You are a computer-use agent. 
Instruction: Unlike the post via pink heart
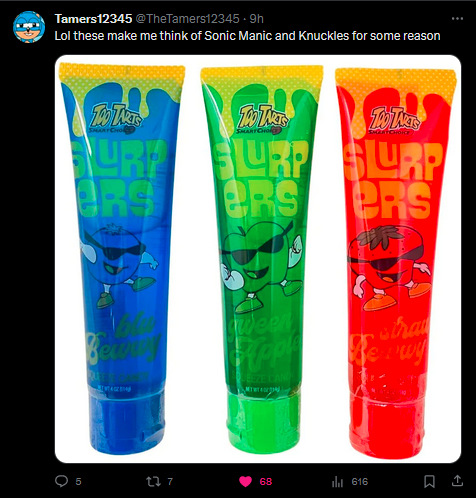[246, 481]
